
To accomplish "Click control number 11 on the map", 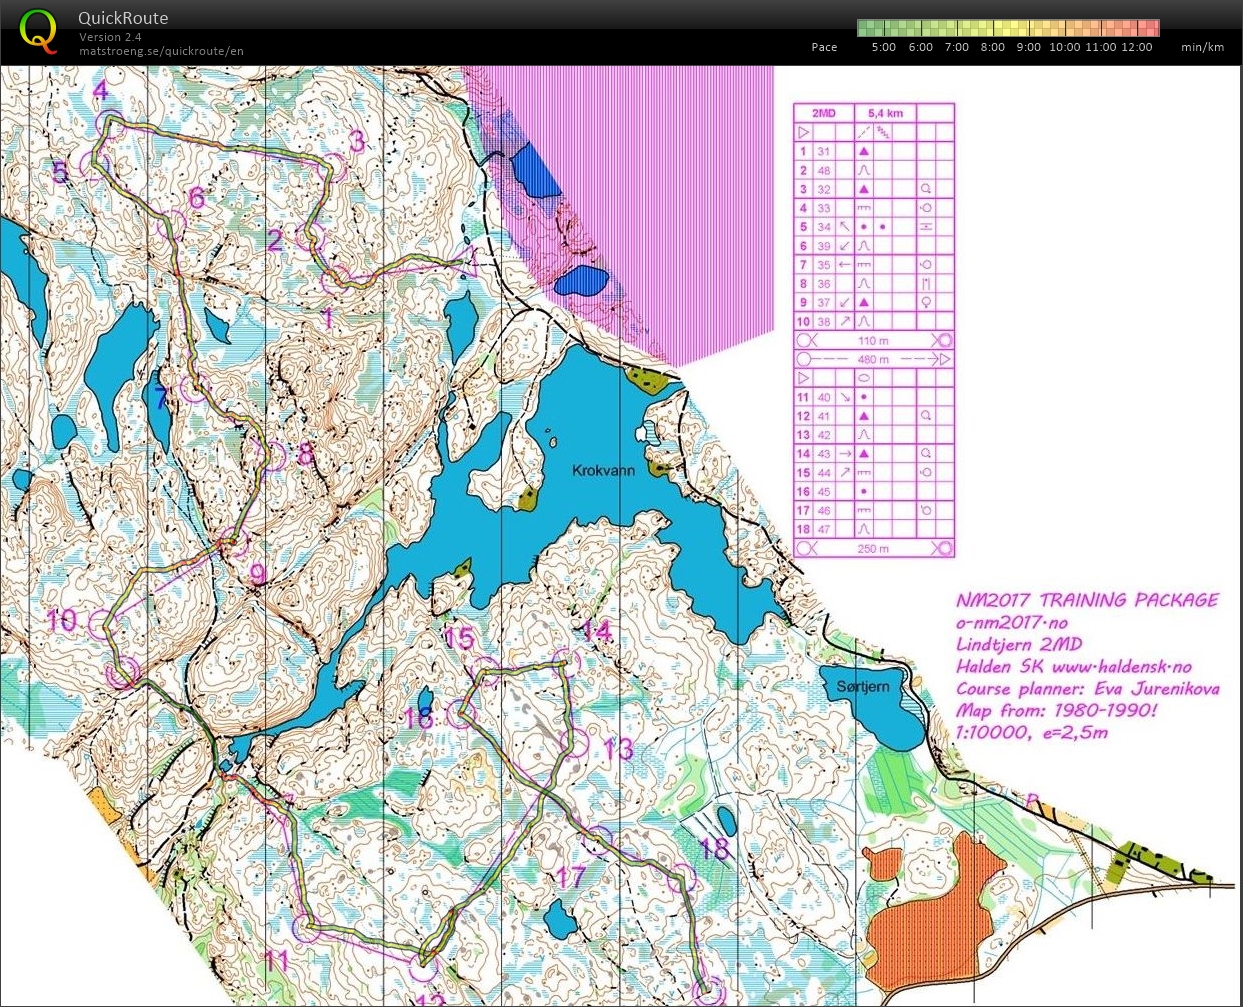I will click(x=276, y=961).
